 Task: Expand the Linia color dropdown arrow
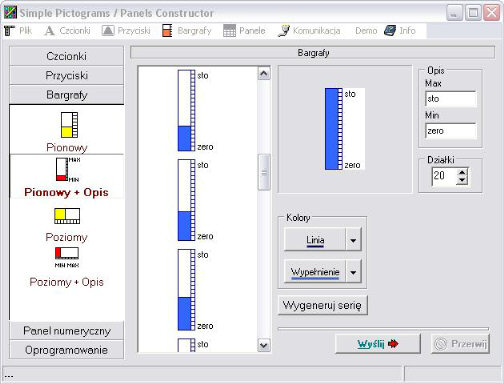coord(353,240)
